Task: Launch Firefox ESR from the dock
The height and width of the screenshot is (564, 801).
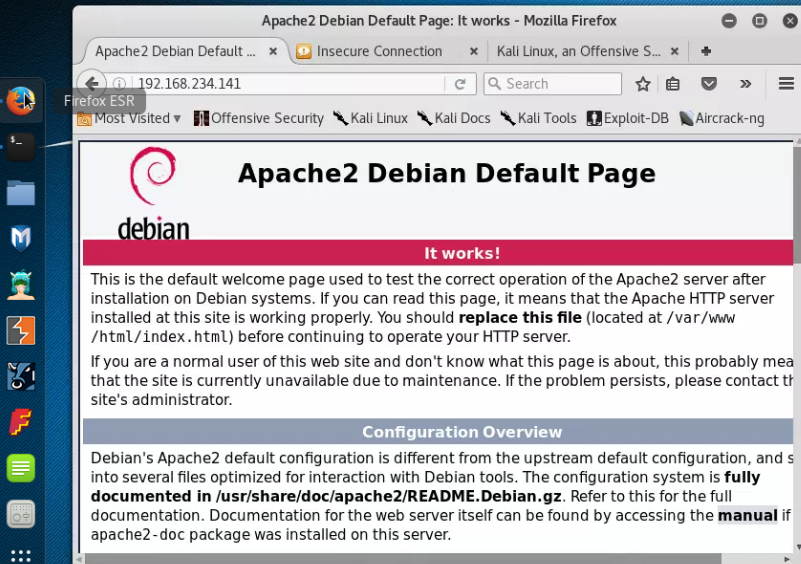Action: (21, 101)
